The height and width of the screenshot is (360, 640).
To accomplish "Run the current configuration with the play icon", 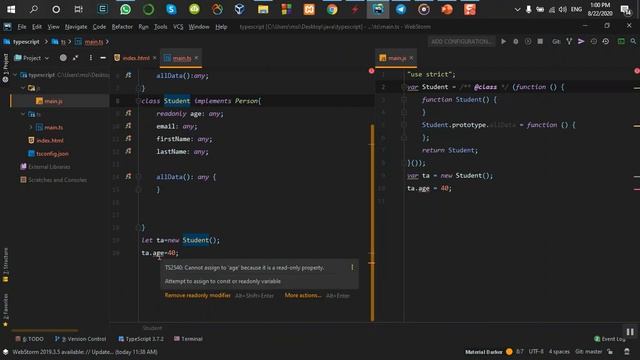I will click(x=504, y=42).
